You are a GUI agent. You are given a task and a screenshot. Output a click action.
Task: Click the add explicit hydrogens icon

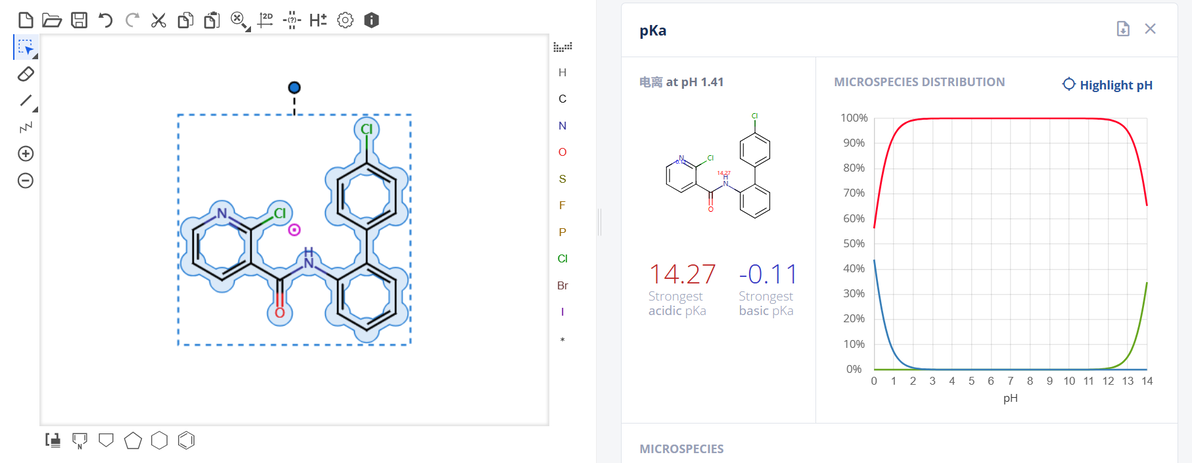tap(318, 20)
